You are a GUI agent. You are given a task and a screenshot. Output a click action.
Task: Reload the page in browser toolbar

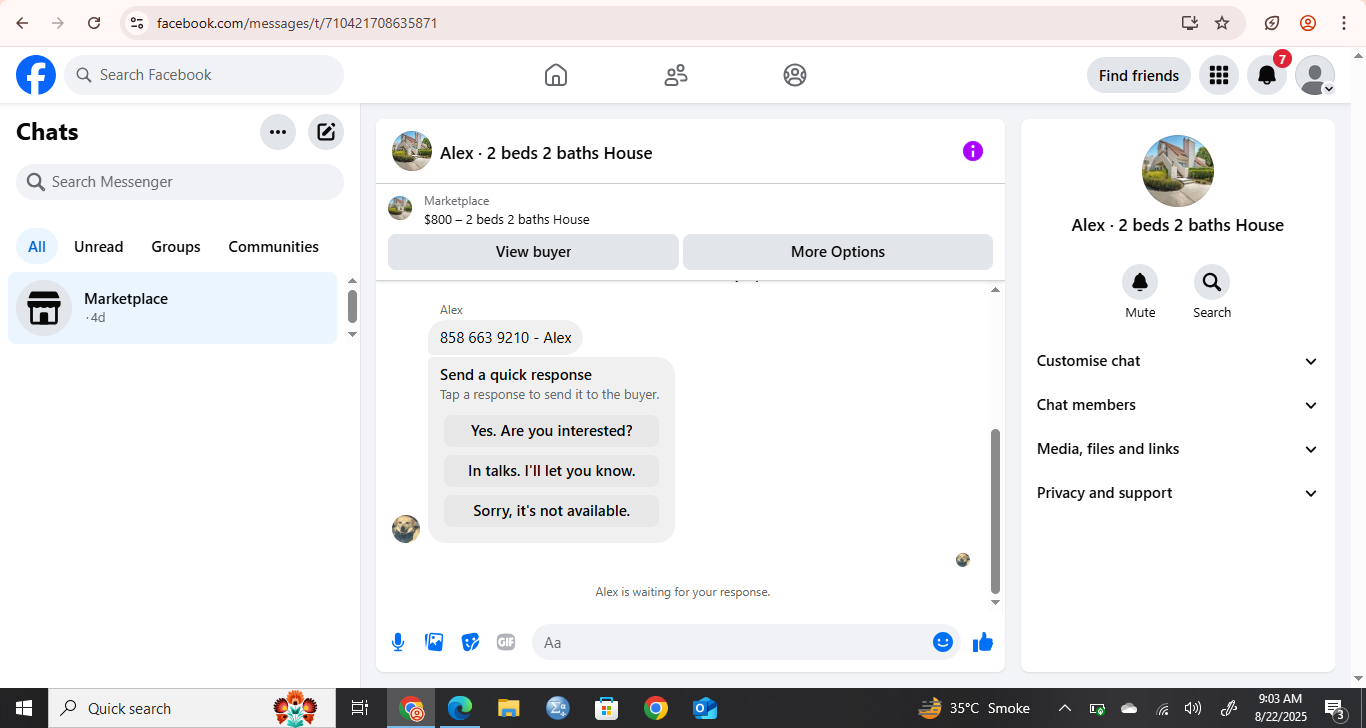(x=94, y=23)
